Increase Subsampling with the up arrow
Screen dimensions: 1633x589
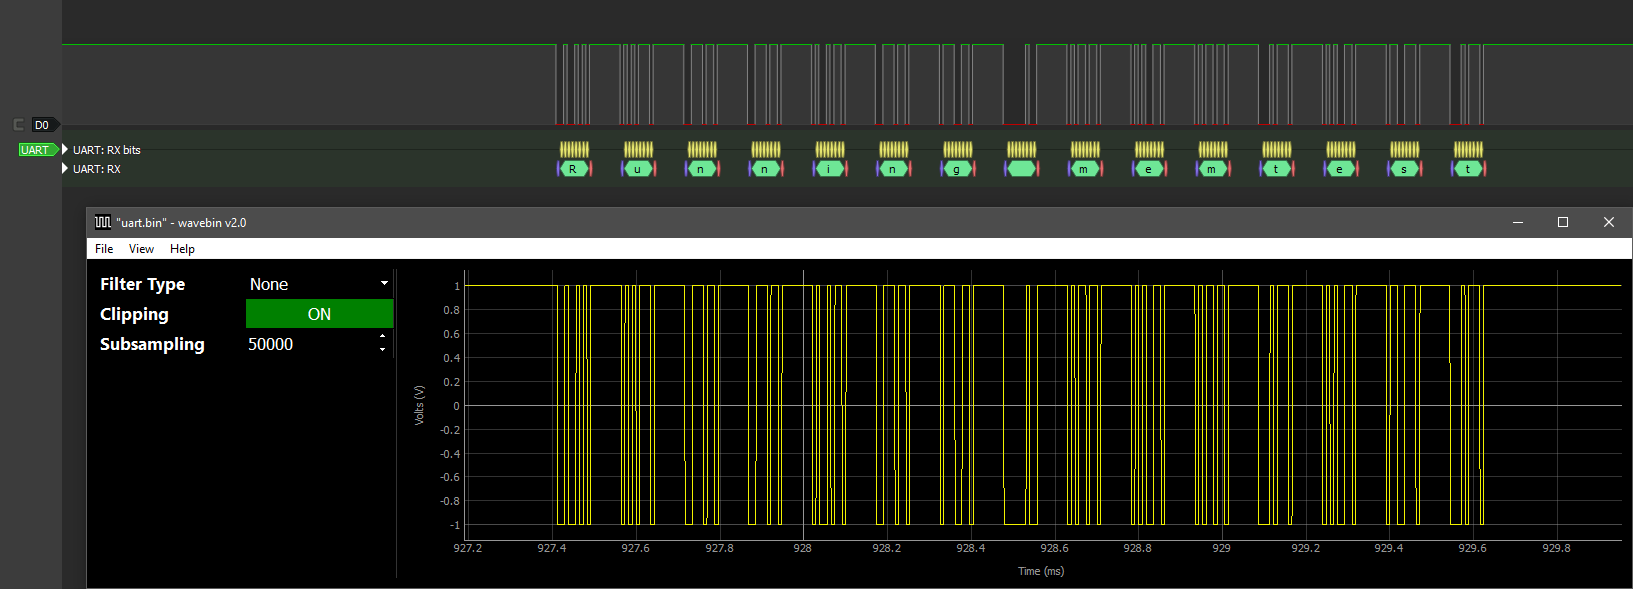(x=382, y=338)
